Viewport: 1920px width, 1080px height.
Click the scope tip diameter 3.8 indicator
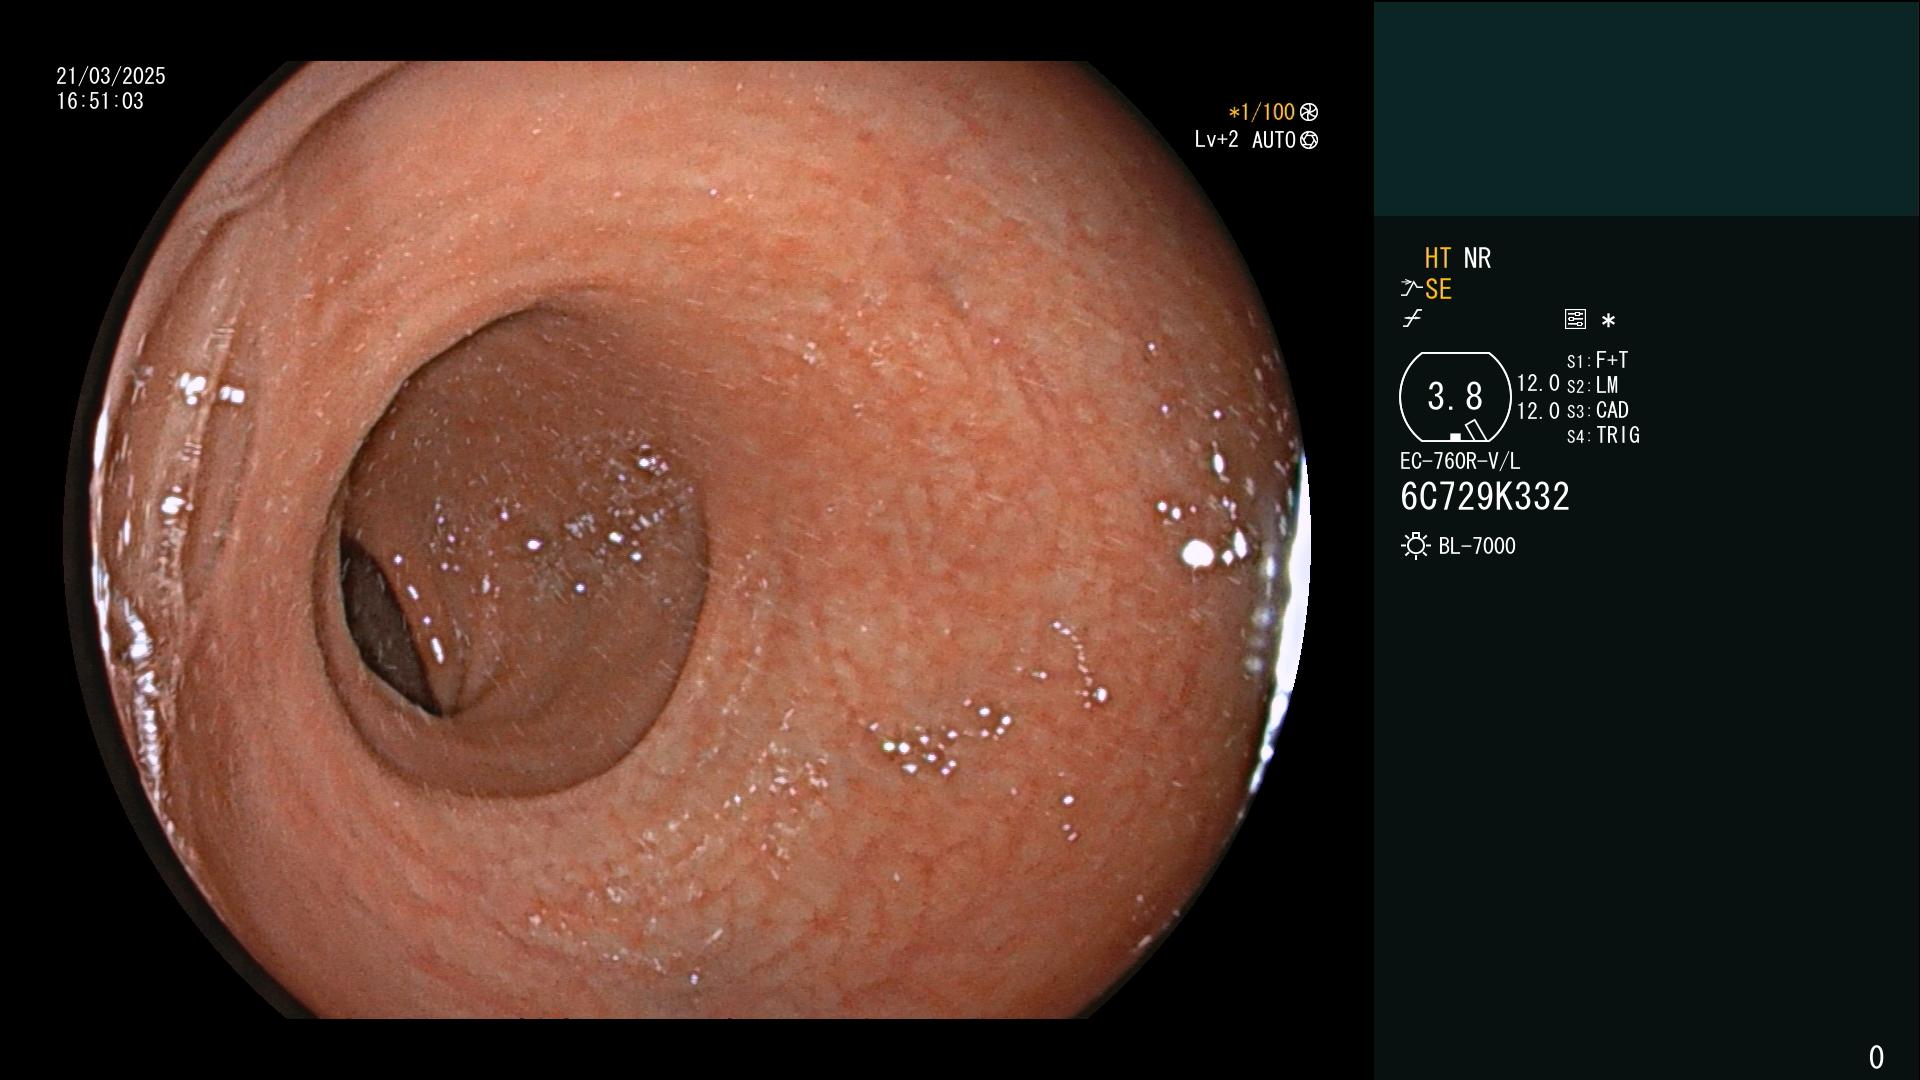click(1455, 397)
